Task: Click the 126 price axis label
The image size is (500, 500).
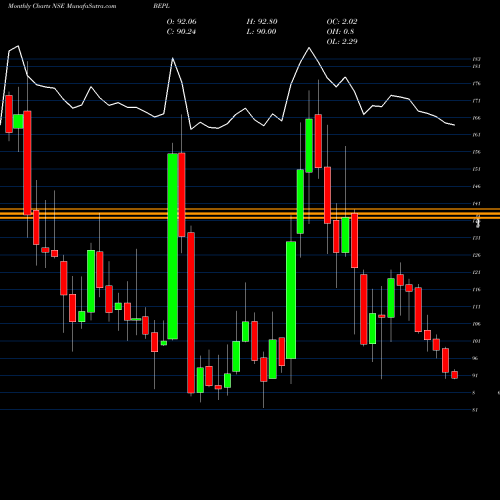Action: pyautogui.click(x=476, y=255)
